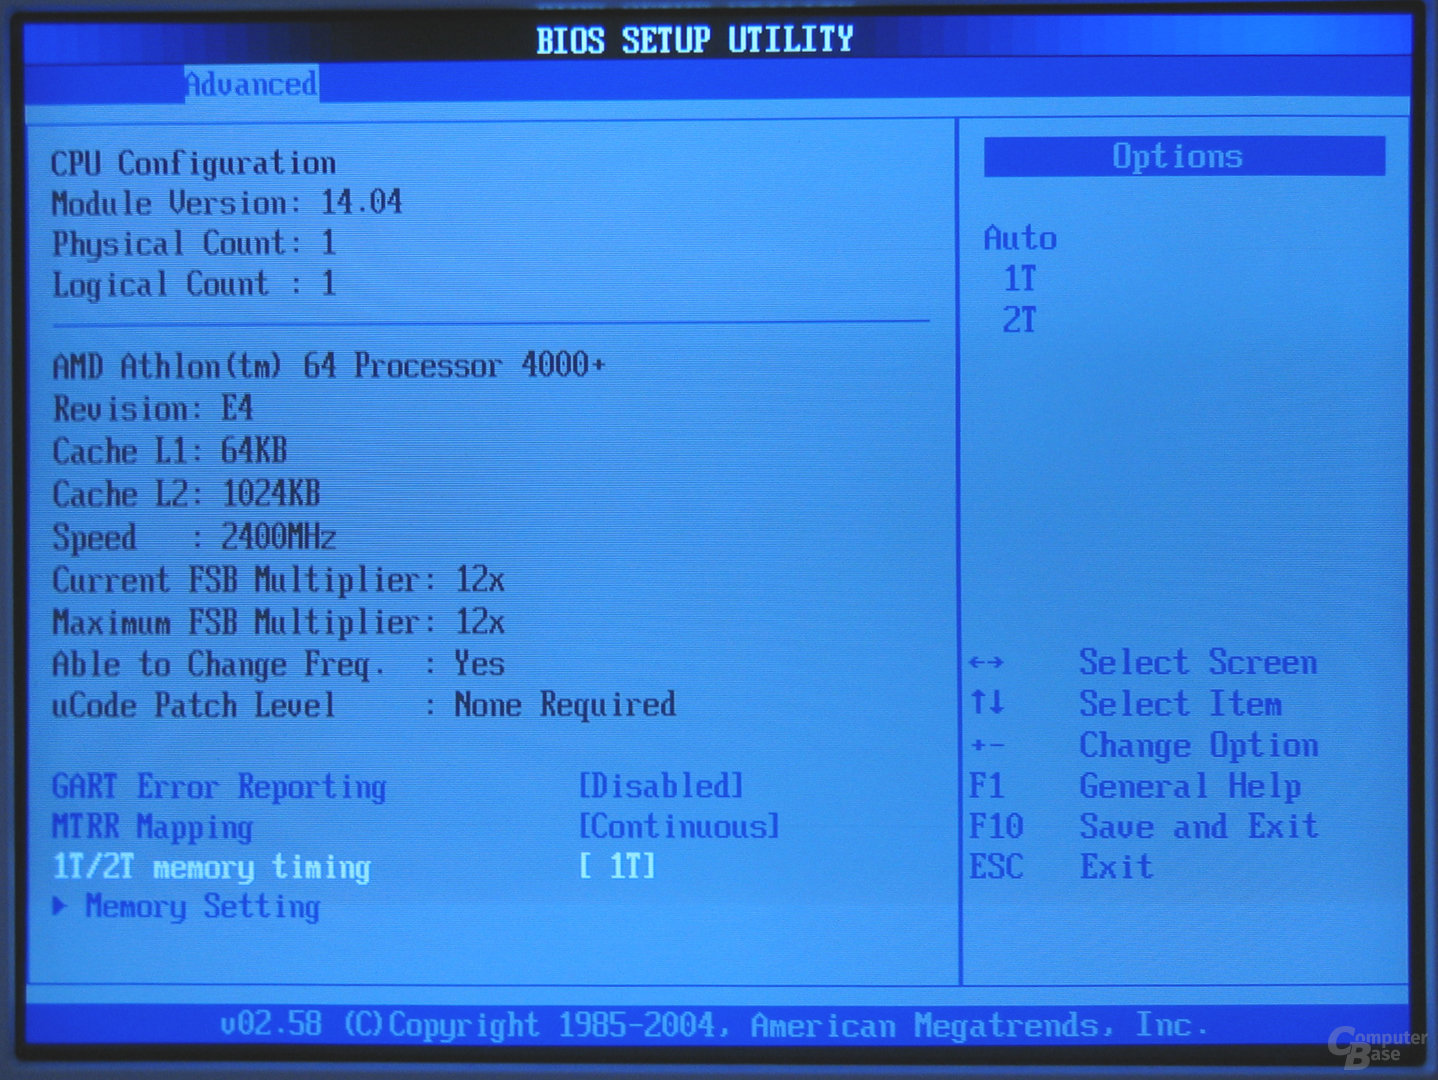Open the MTRR Mapping [Continuous] value

(679, 827)
